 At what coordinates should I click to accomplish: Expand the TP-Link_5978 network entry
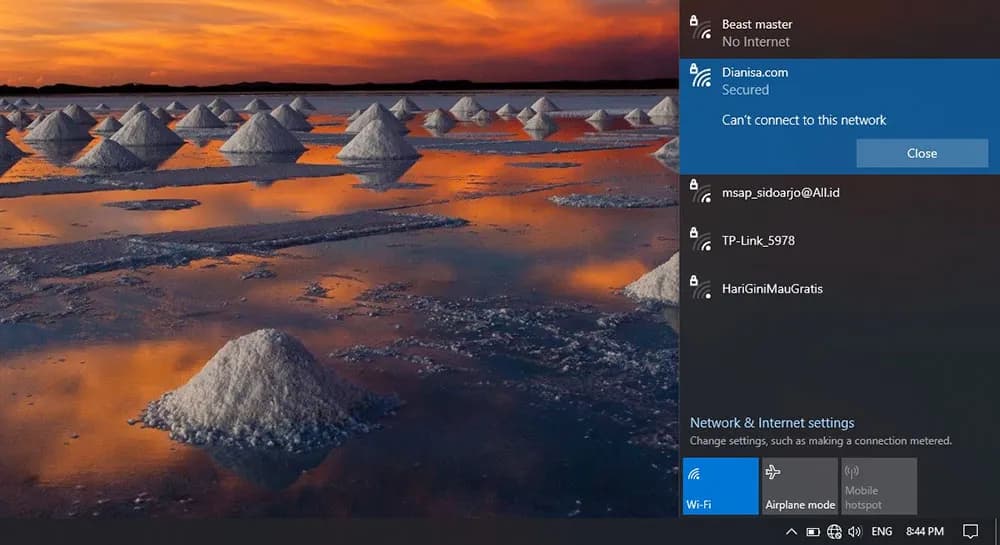click(758, 241)
